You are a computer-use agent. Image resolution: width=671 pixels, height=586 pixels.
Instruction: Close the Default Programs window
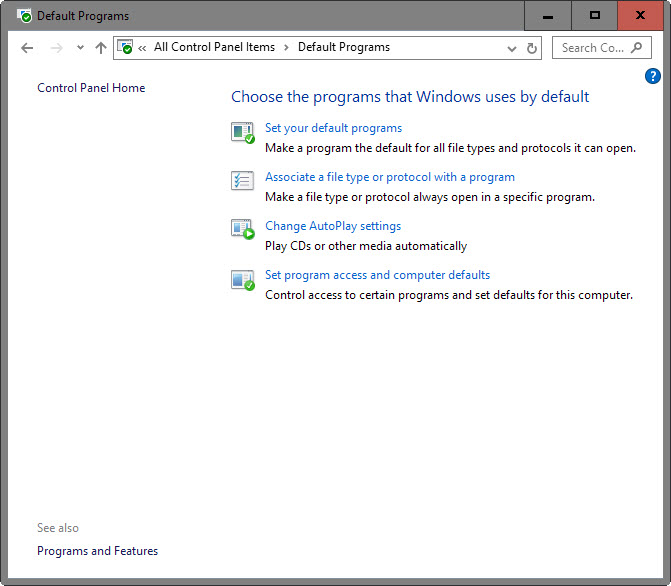[640, 16]
